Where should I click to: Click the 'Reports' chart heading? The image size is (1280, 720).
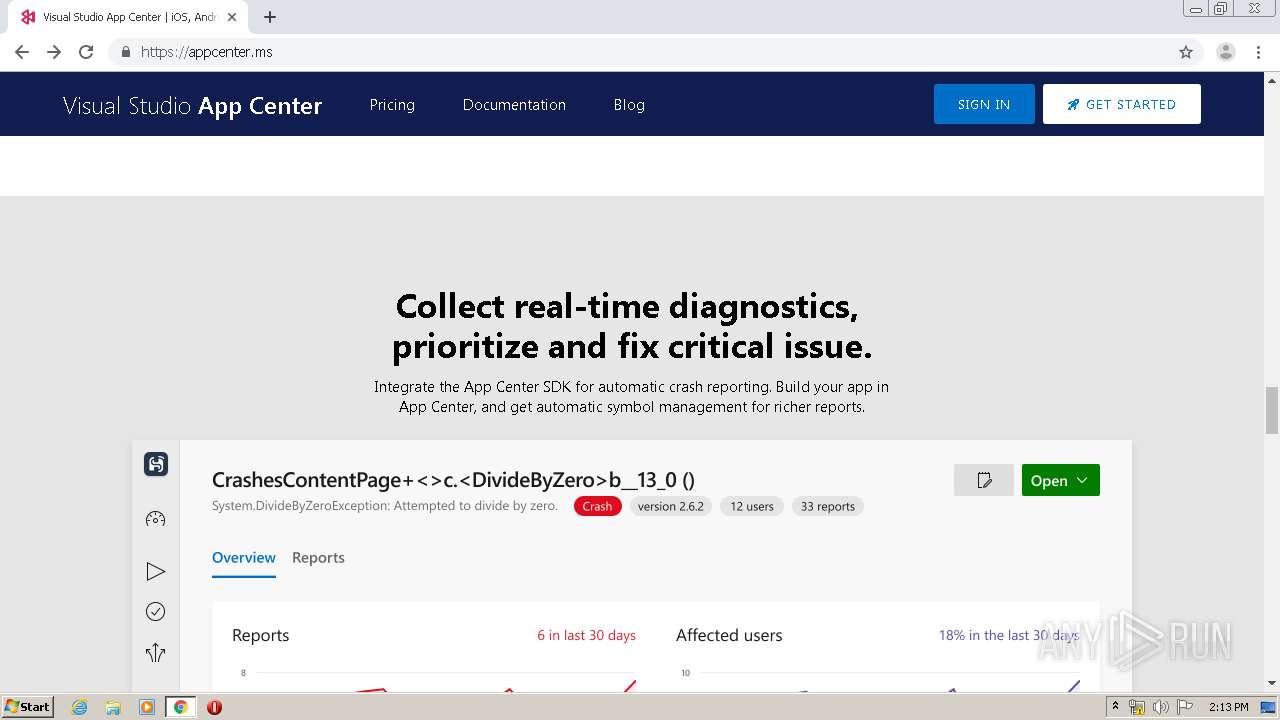pos(260,635)
